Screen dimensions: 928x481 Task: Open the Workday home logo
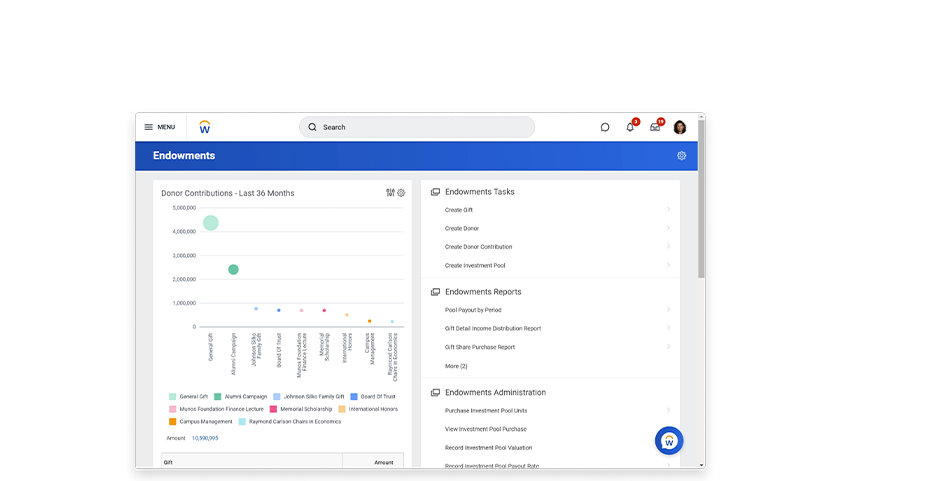point(205,127)
